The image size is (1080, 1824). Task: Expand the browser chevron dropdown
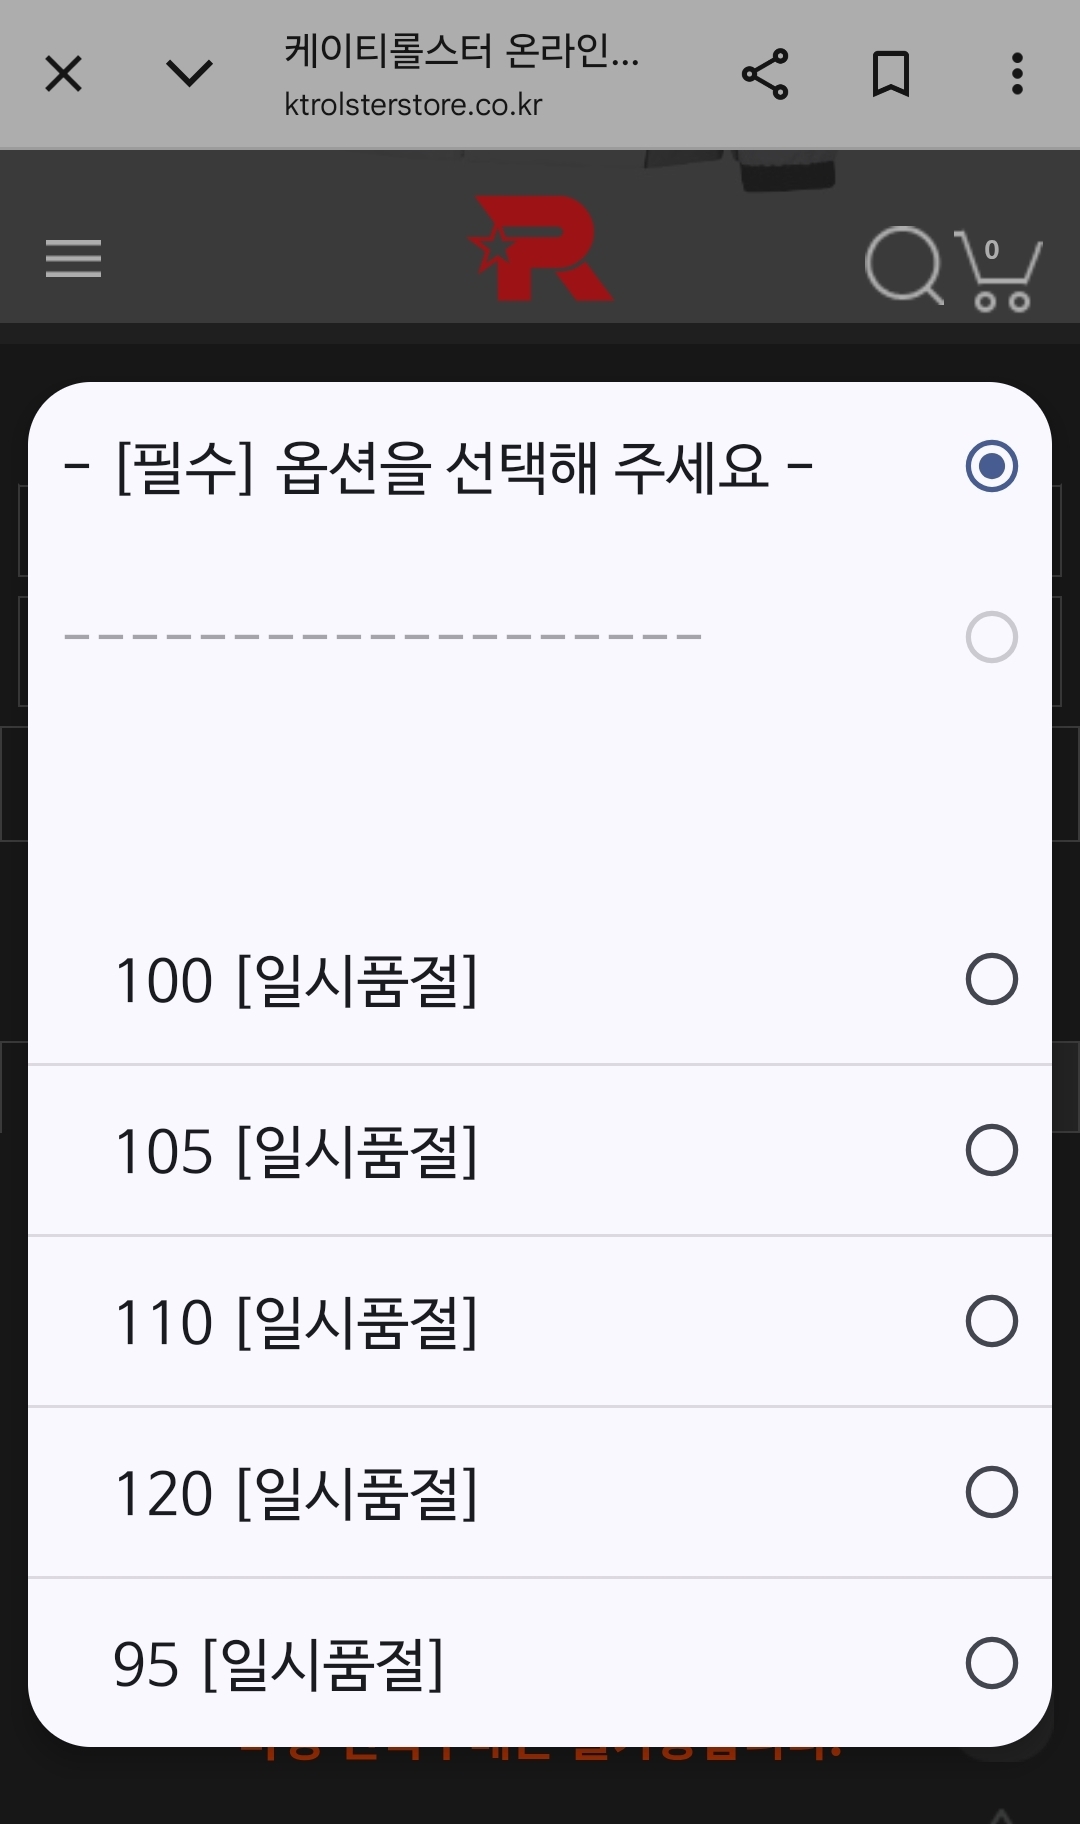[x=189, y=74]
